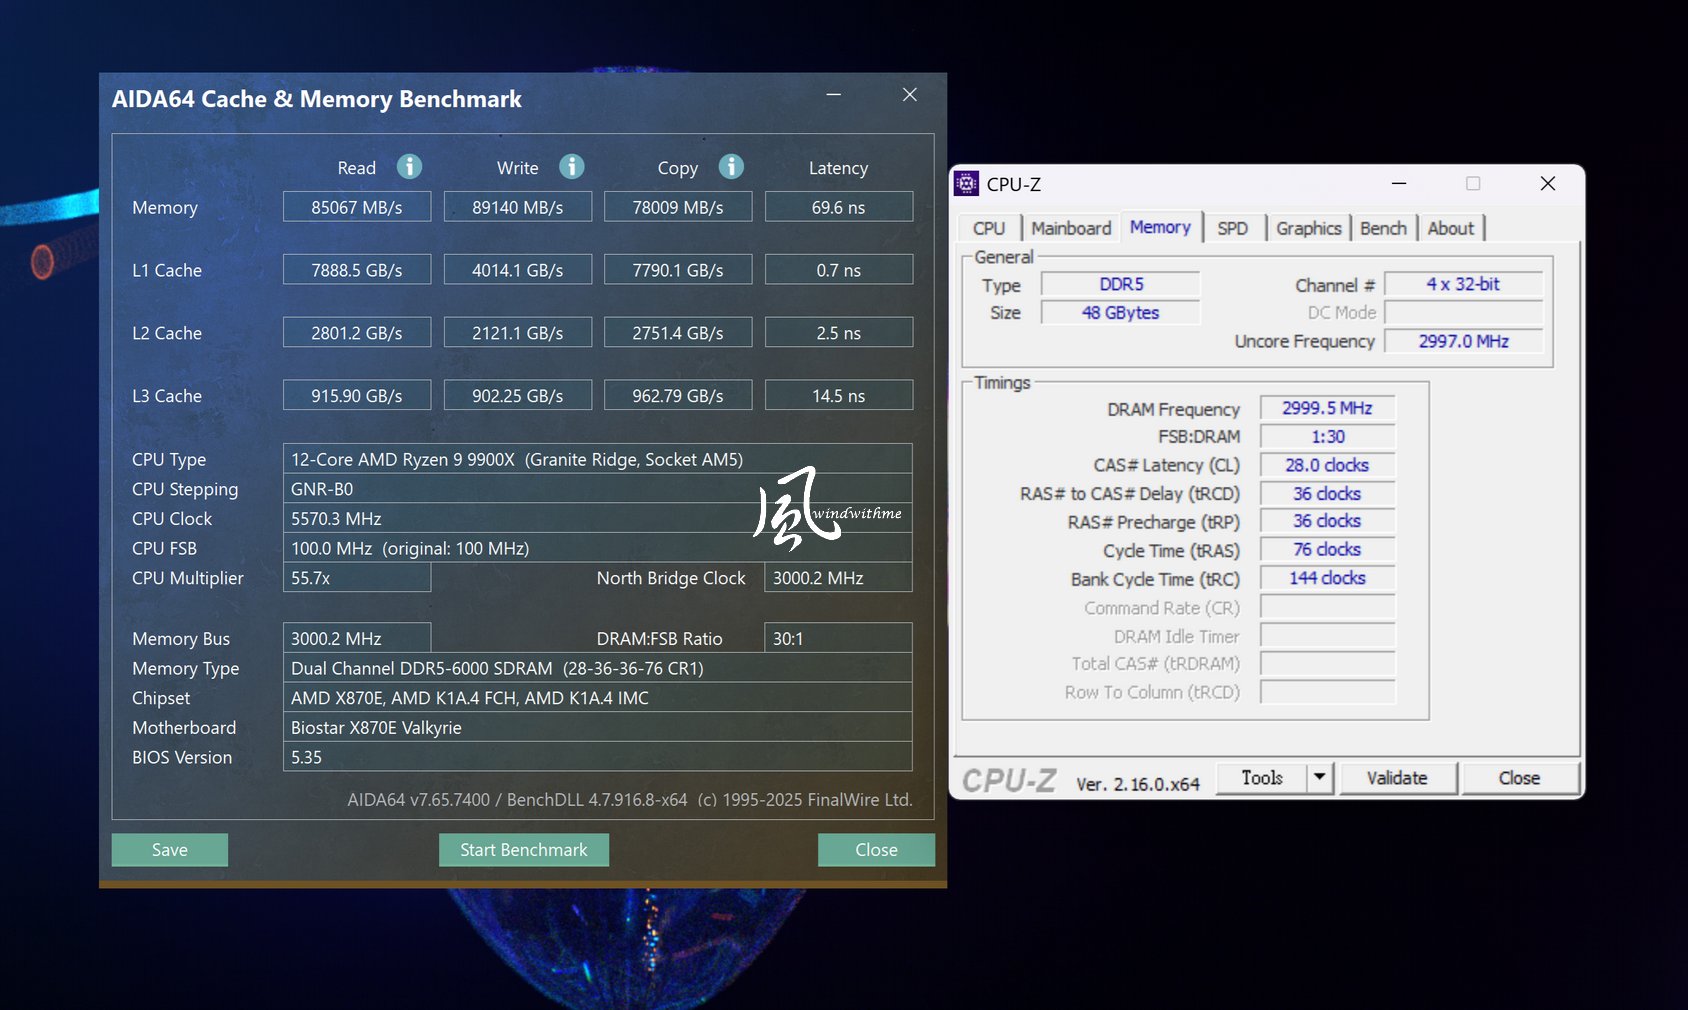Click the Write info icon
The height and width of the screenshot is (1010, 1688).
(571, 167)
